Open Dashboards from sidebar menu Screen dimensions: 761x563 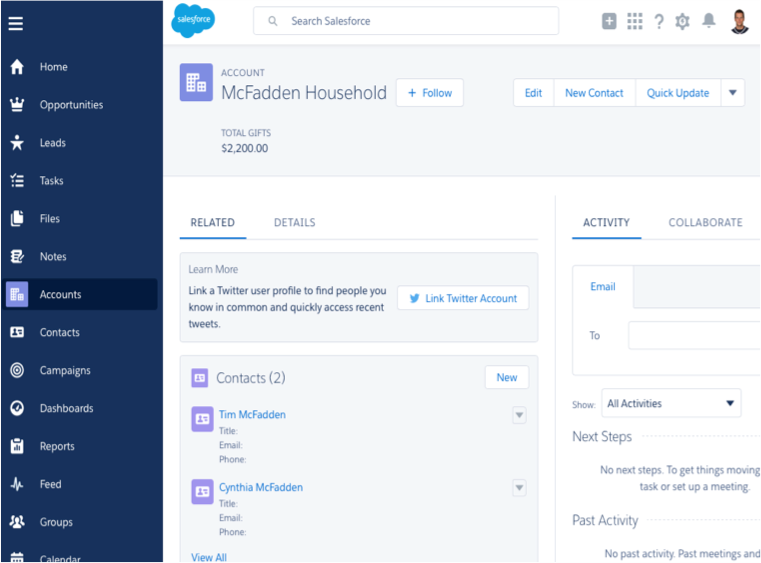(66, 408)
